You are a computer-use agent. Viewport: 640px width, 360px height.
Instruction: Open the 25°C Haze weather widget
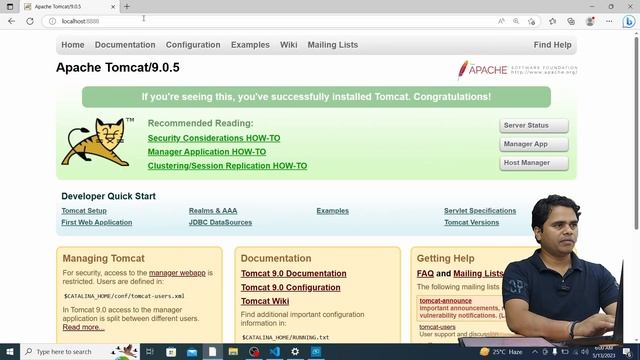[x=502, y=351]
